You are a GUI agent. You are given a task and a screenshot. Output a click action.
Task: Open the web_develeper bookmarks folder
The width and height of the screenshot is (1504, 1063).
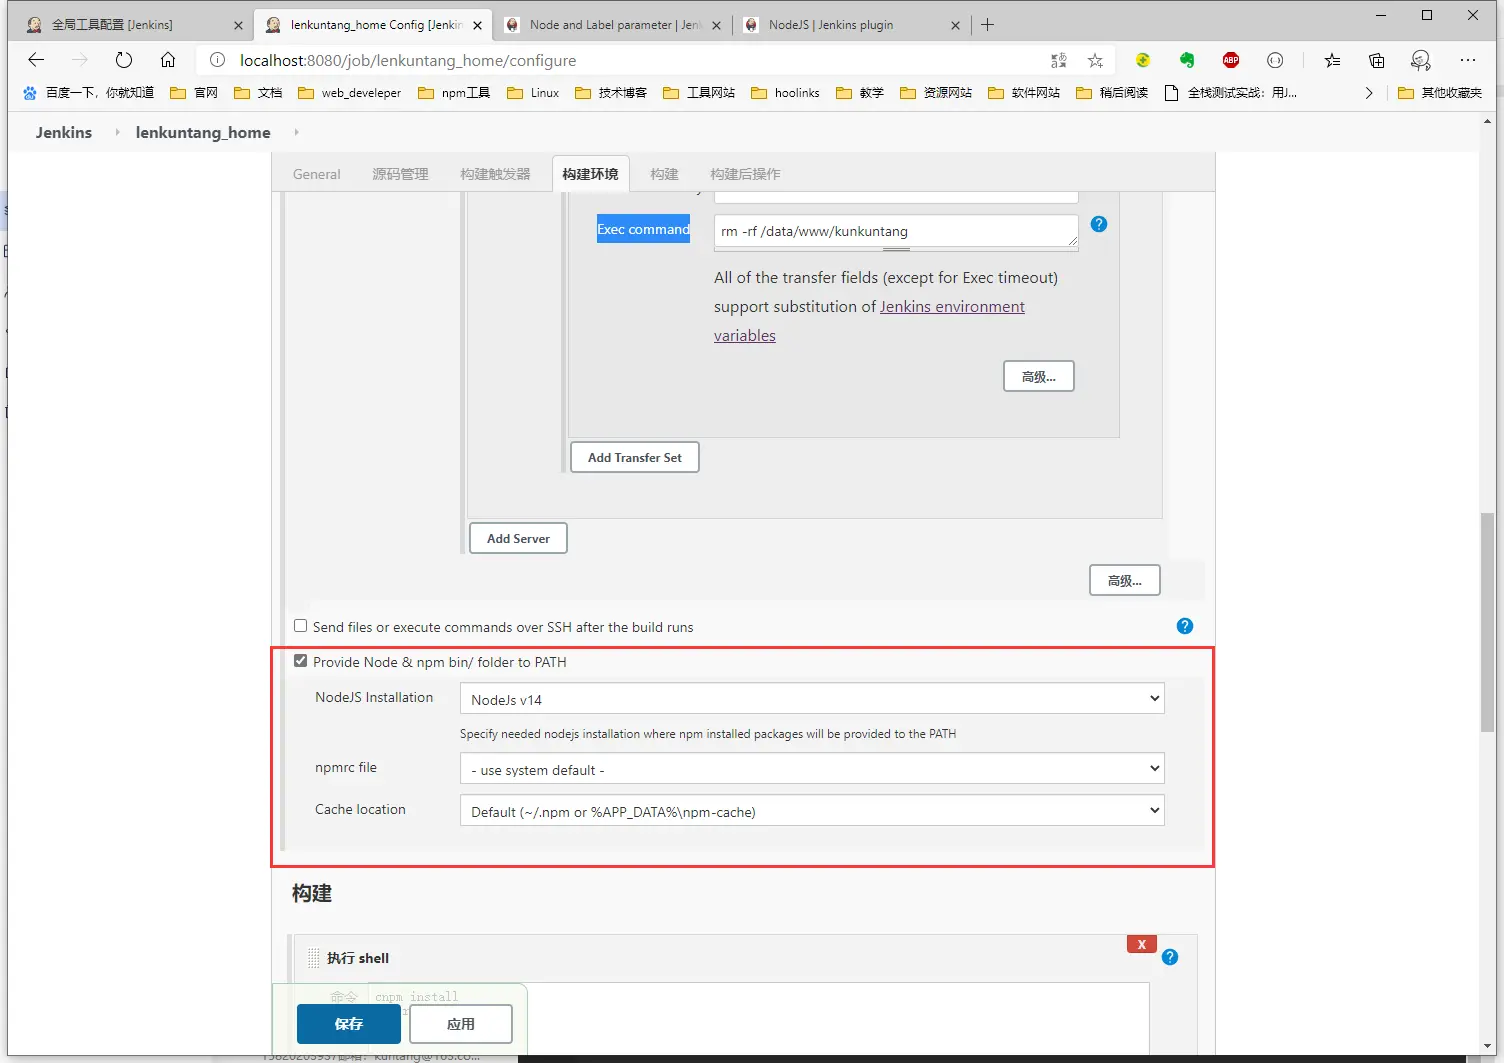point(349,93)
